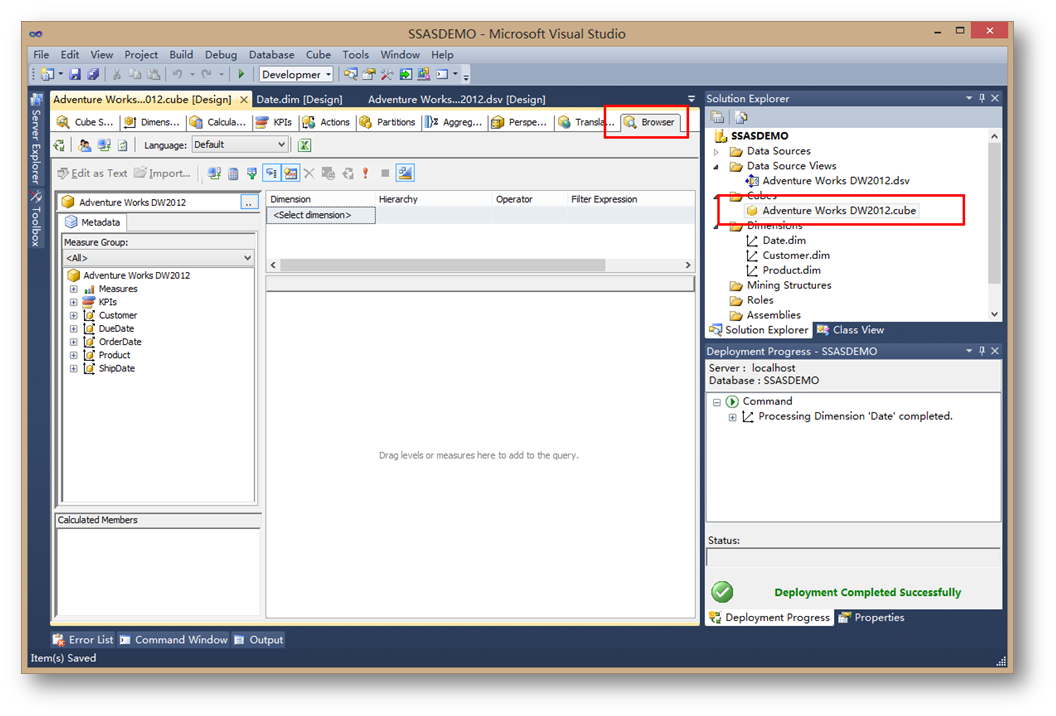This screenshot has height=716, width=1056.
Task: Click the Cancel Query square icon
Action: [x=385, y=173]
